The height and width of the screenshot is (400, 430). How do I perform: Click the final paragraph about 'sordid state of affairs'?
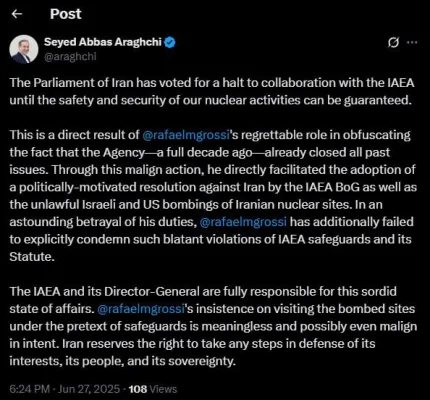pyautogui.click(x=213, y=326)
